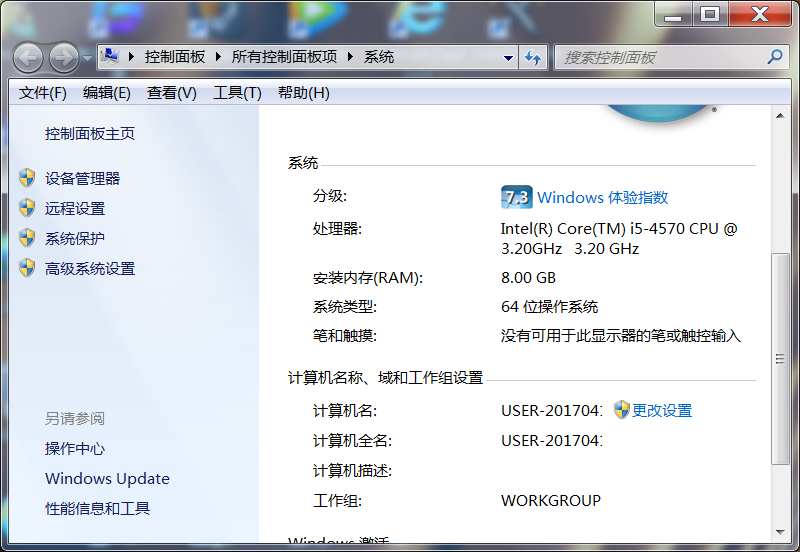Open Windows 体验指数 link
800x552 pixels.
(603, 197)
